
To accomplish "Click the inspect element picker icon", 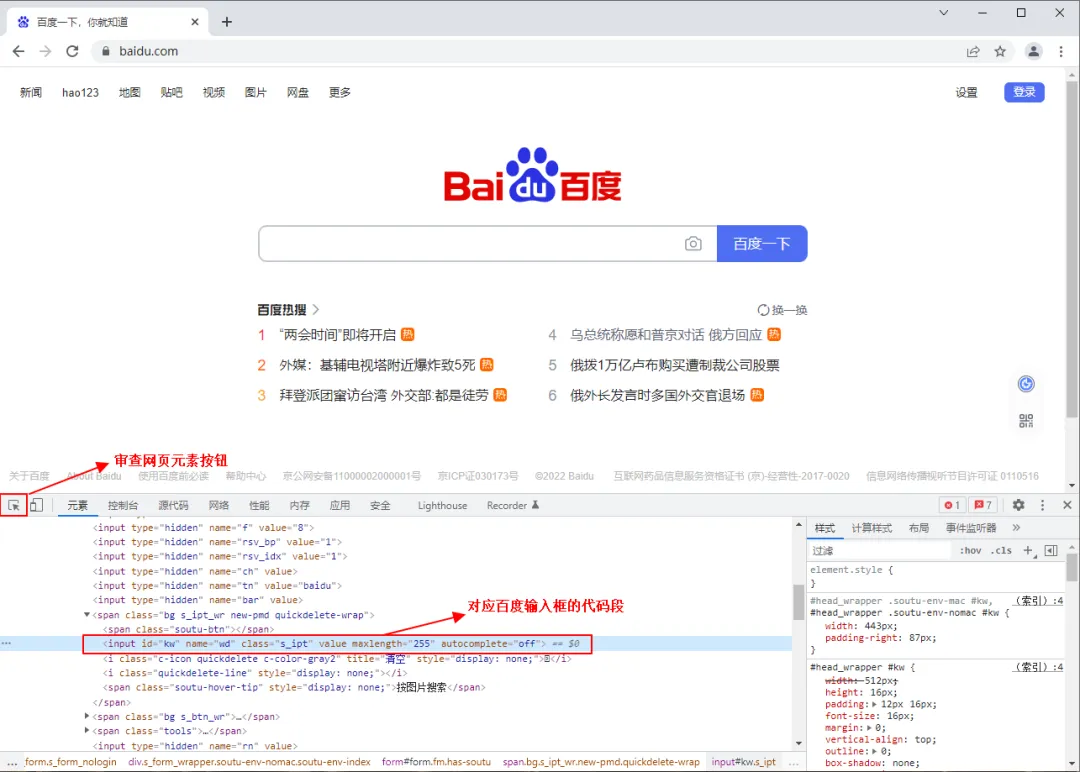I will click(x=14, y=505).
